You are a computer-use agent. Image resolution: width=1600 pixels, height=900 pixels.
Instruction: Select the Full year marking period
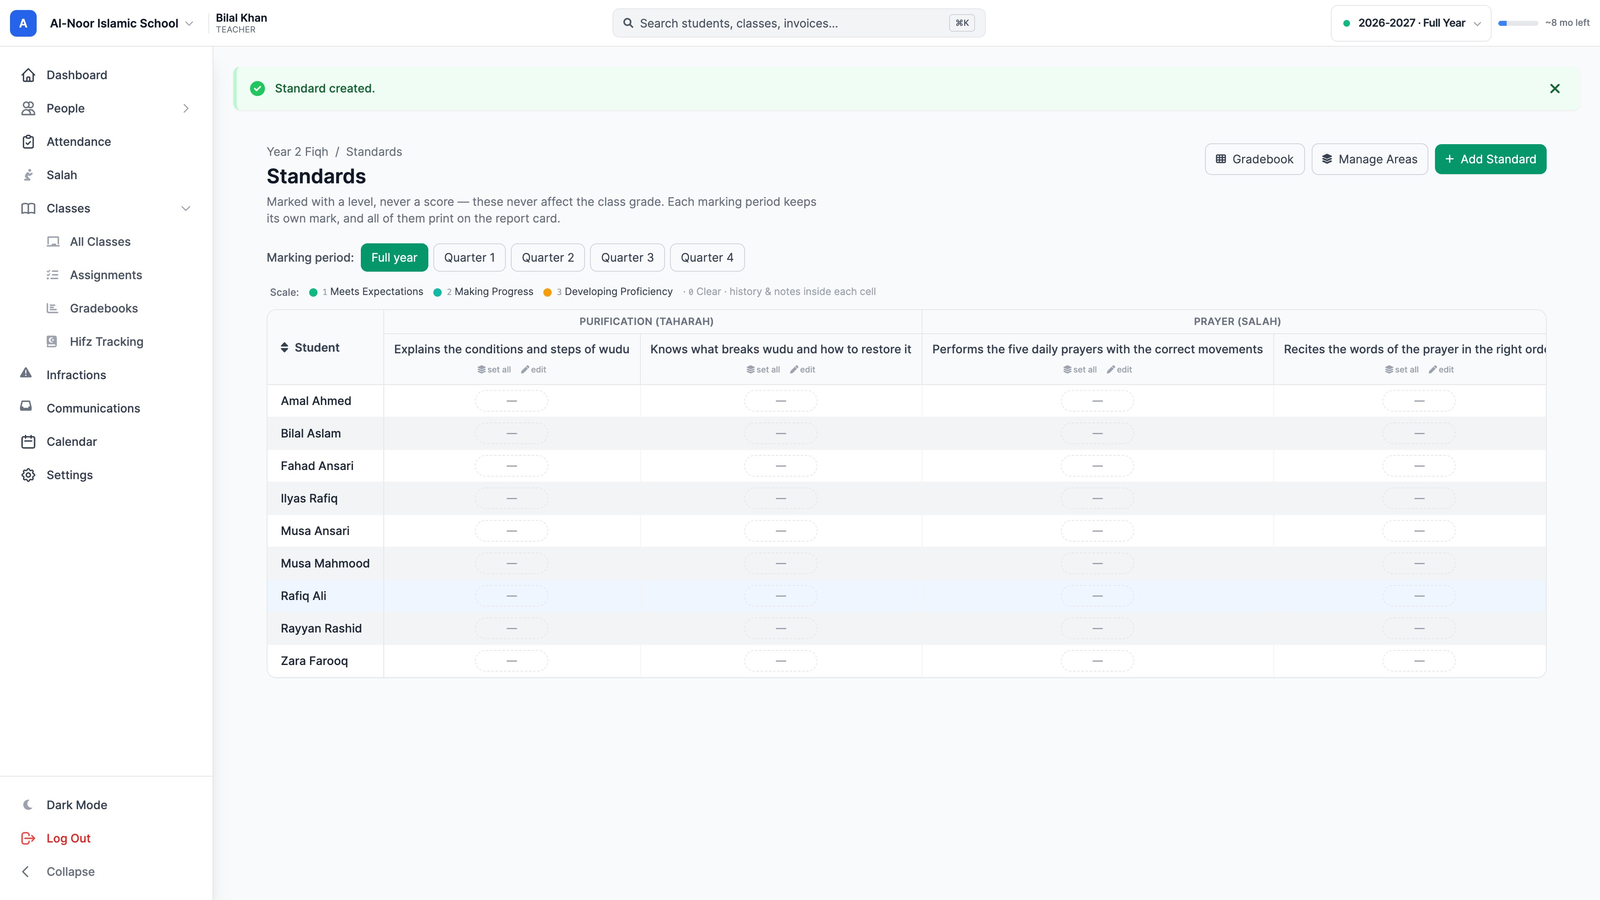pyautogui.click(x=394, y=258)
